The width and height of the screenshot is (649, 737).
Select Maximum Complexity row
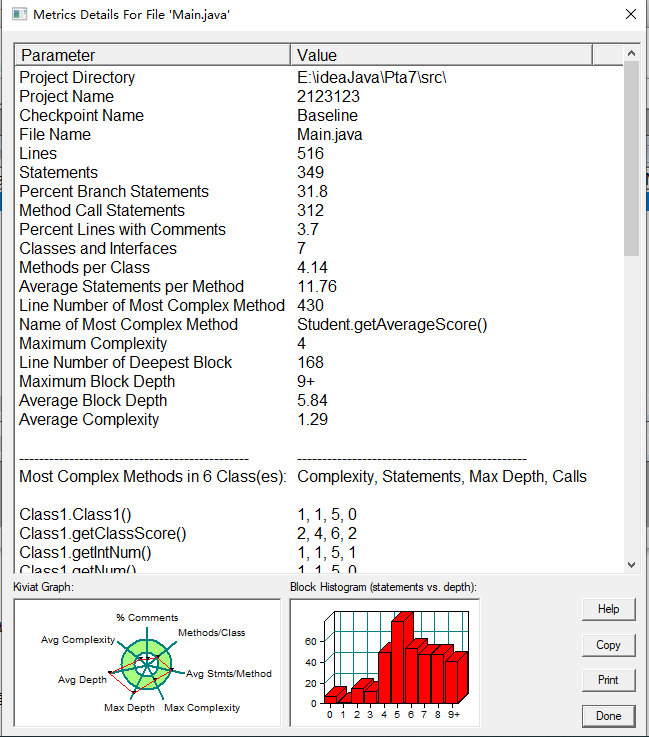pyautogui.click(x=319, y=344)
